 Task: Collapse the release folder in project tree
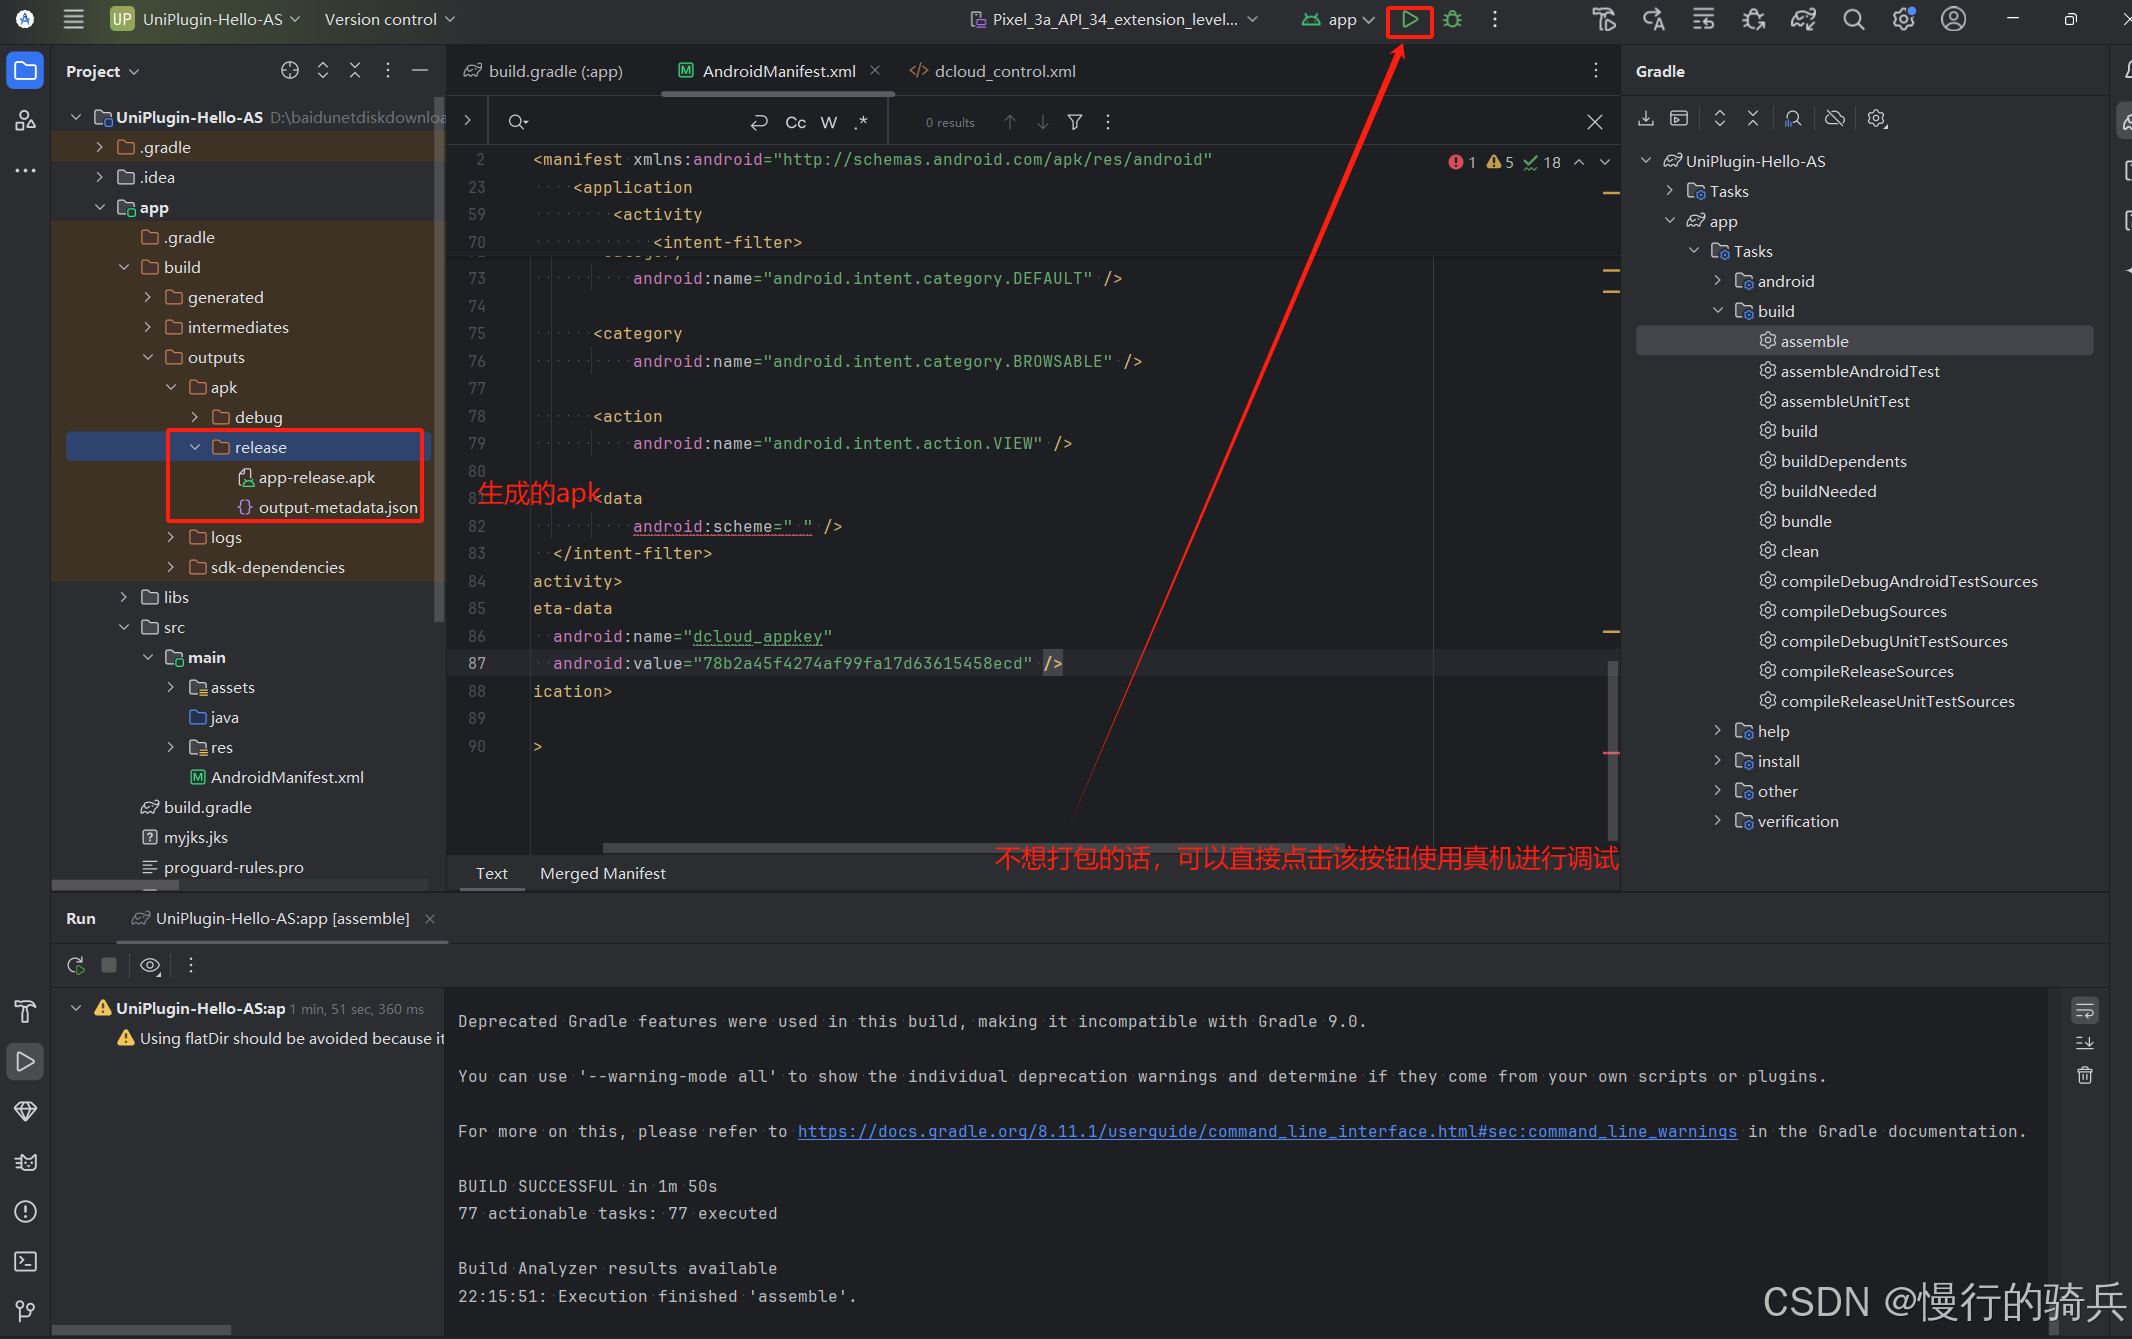point(195,447)
